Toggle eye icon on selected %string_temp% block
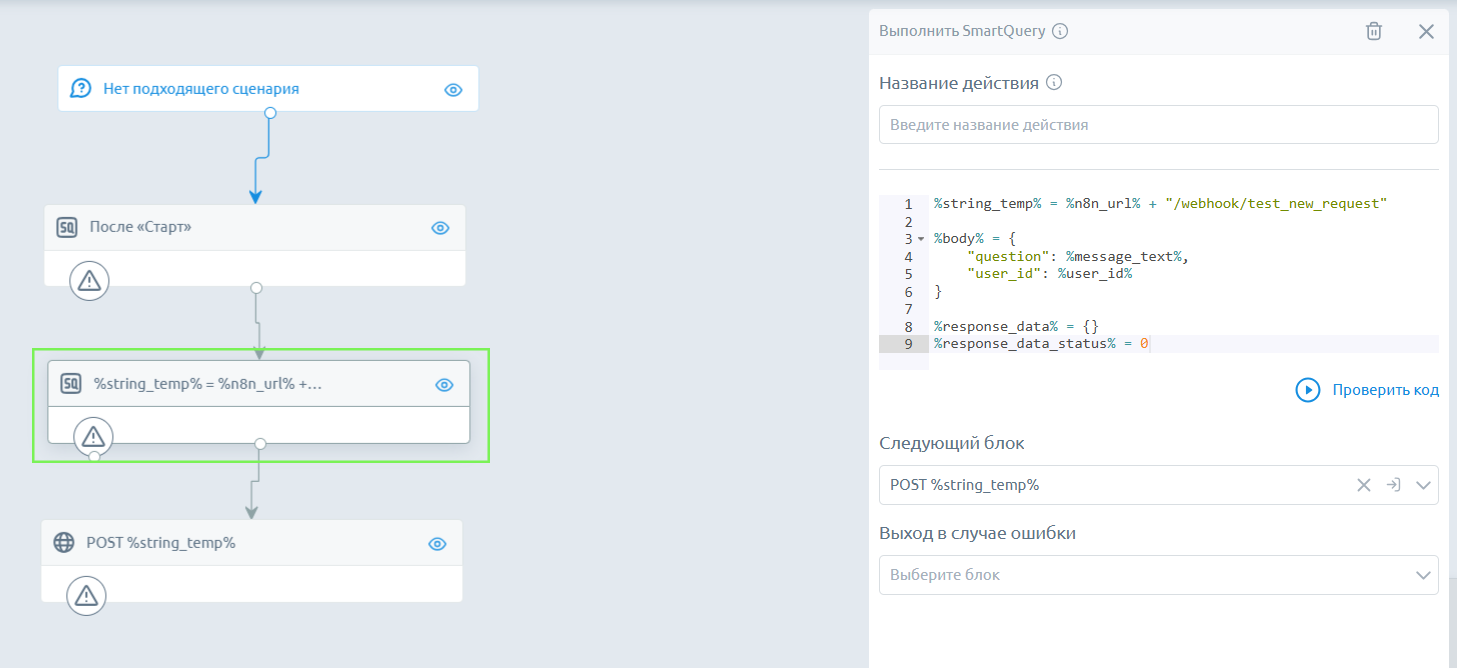 tap(445, 385)
